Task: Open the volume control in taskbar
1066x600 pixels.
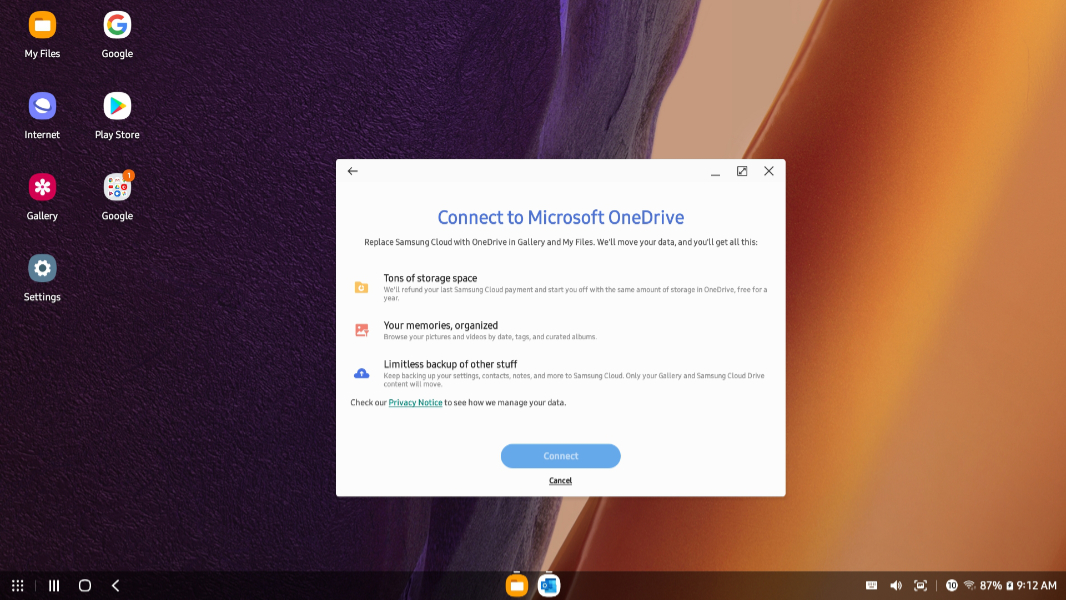Action: [895, 586]
